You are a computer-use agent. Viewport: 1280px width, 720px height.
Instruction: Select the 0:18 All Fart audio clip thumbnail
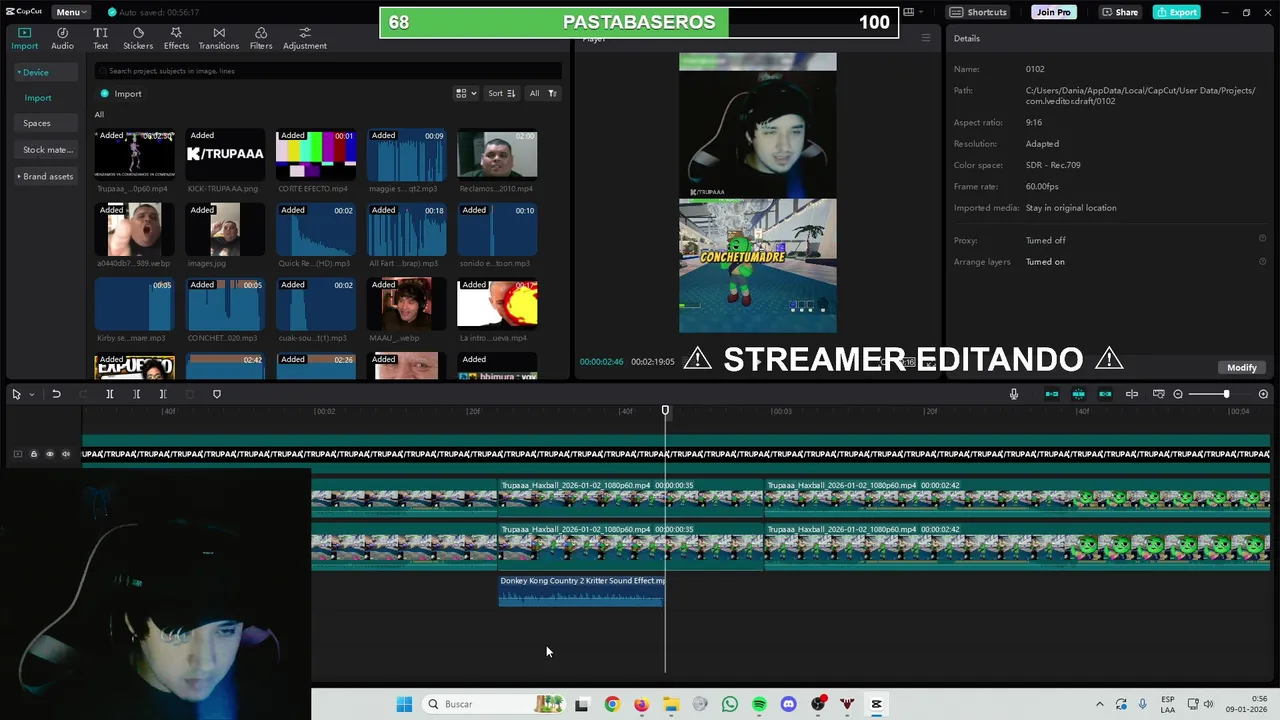pyautogui.click(x=407, y=229)
